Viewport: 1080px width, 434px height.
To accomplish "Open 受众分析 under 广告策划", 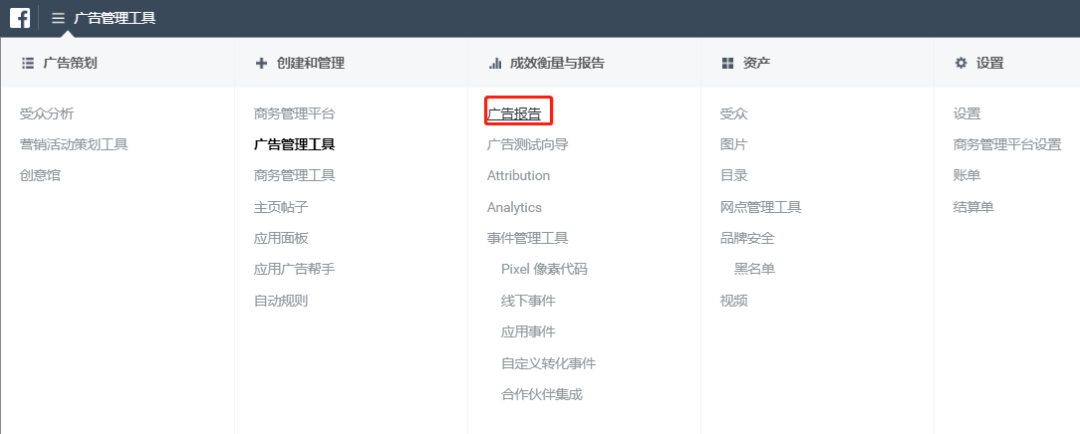I will [46, 114].
